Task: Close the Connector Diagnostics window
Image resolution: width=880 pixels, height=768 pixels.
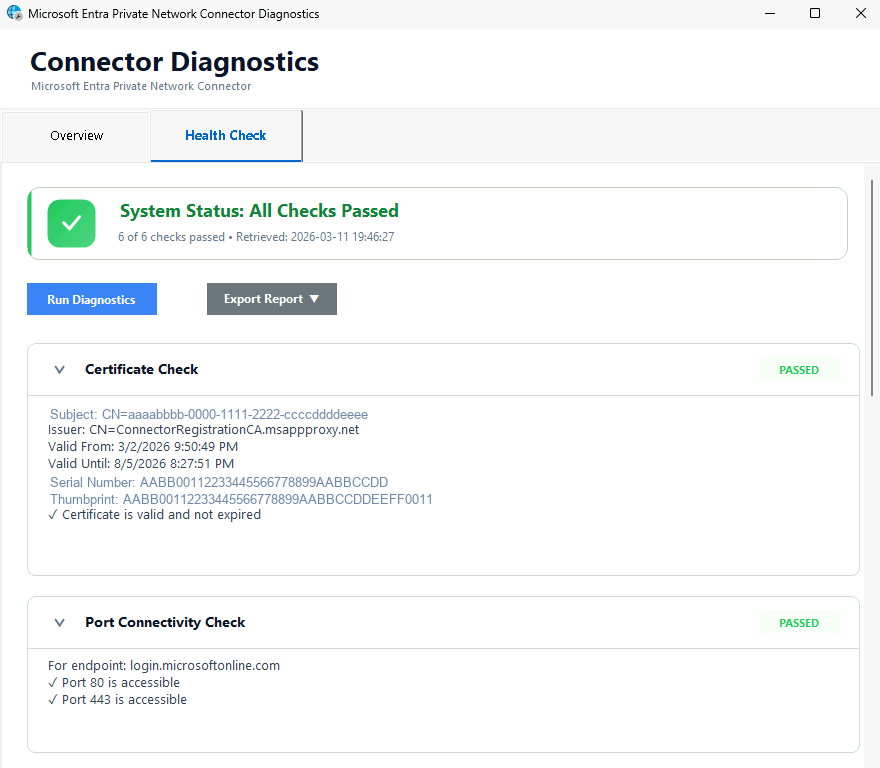Action: tap(861, 13)
